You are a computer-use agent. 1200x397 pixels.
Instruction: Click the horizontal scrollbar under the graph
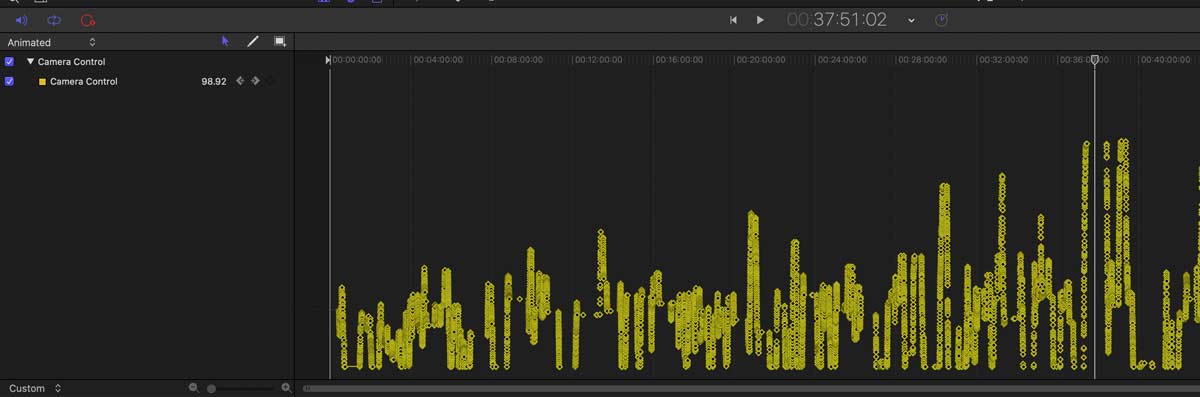(x=750, y=388)
